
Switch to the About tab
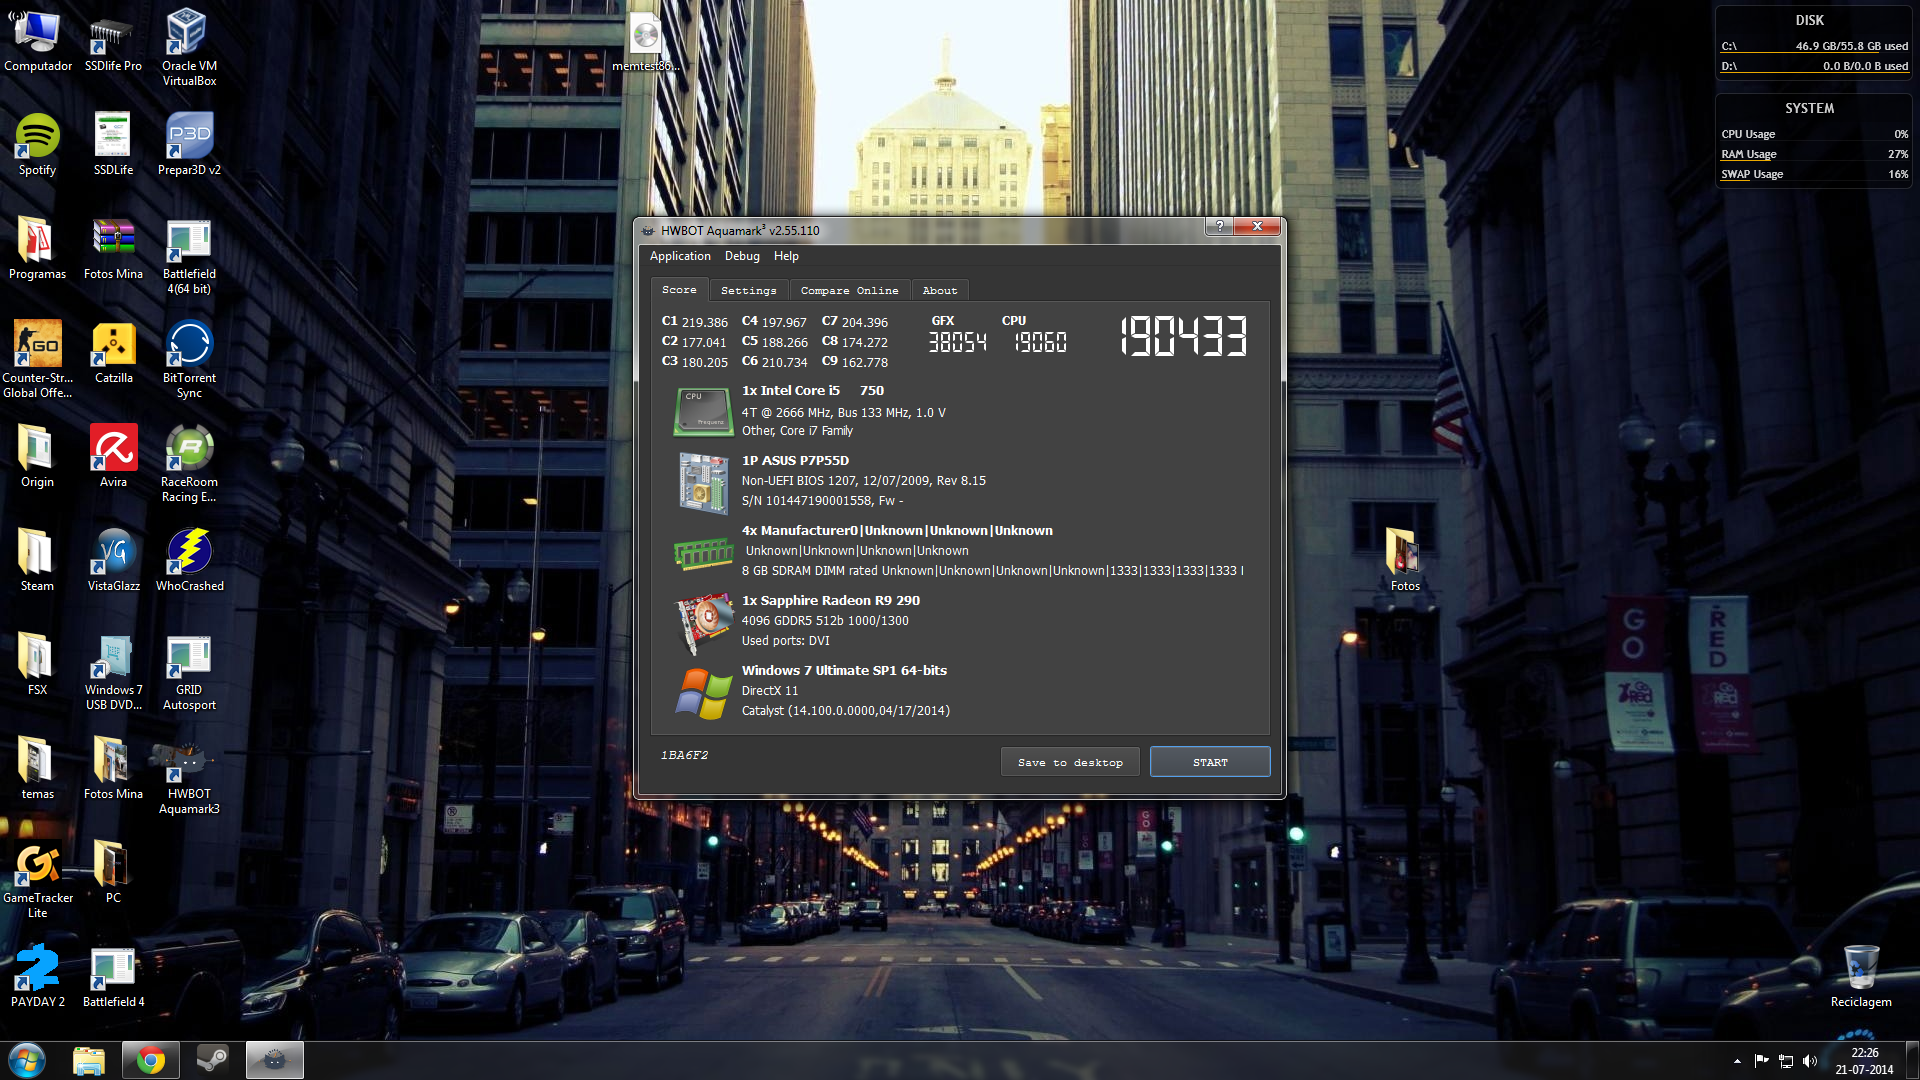(x=939, y=290)
